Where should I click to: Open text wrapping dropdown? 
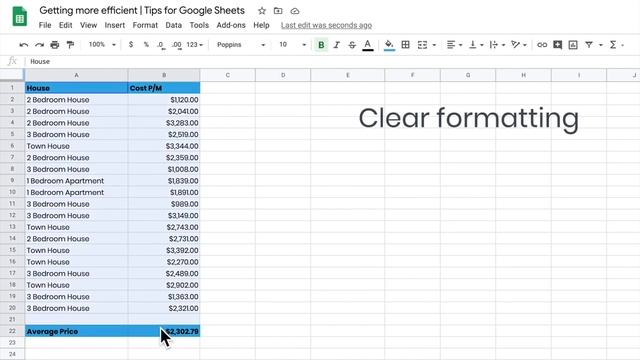[x=497, y=45]
